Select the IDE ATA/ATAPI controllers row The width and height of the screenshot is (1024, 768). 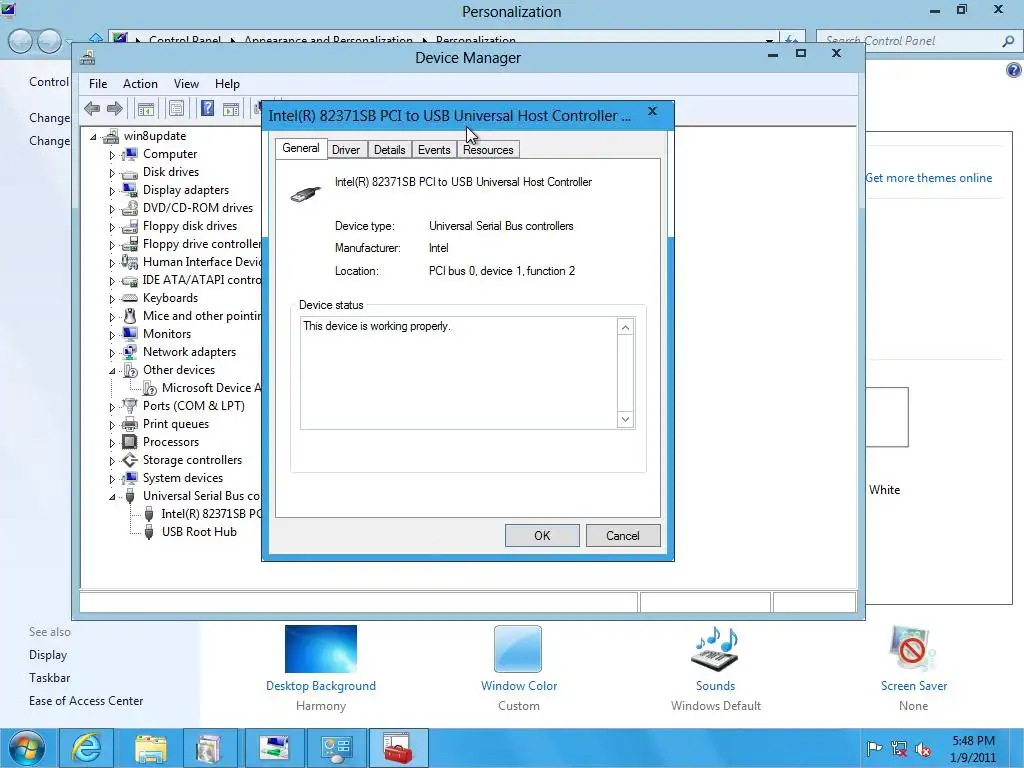tap(202, 280)
